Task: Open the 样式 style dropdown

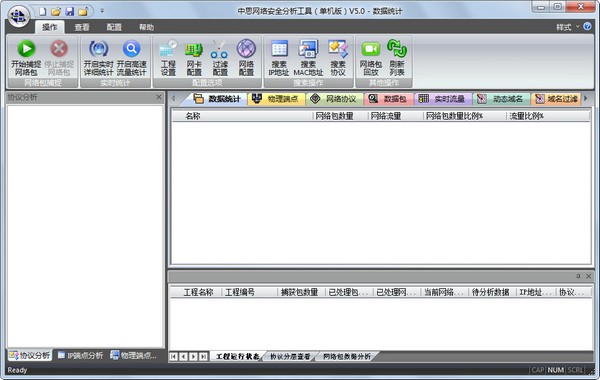Action: click(x=567, y=27)
